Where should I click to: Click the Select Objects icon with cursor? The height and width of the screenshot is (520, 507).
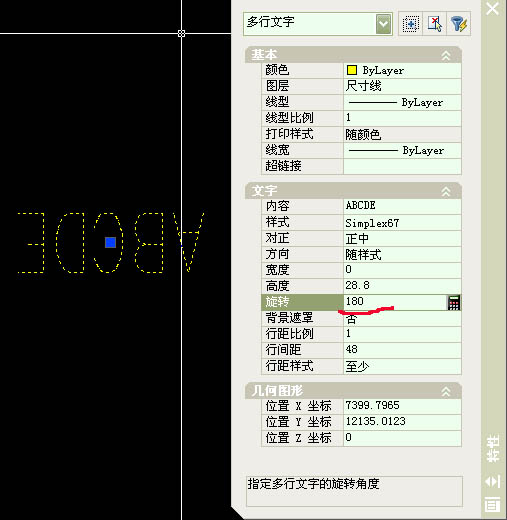pos(434,24)
